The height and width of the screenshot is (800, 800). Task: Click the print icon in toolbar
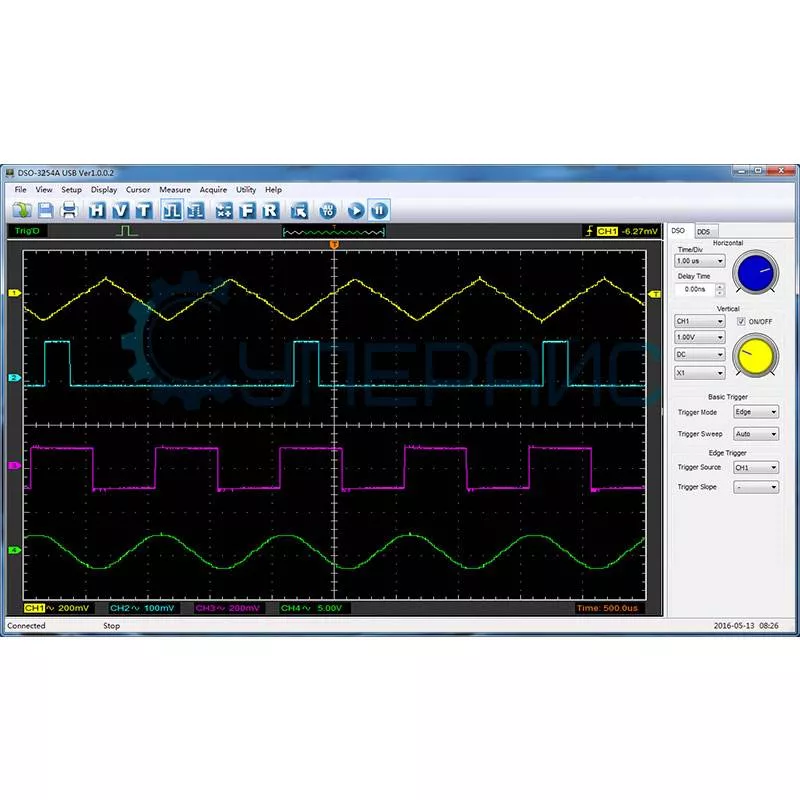pos(69,210)
